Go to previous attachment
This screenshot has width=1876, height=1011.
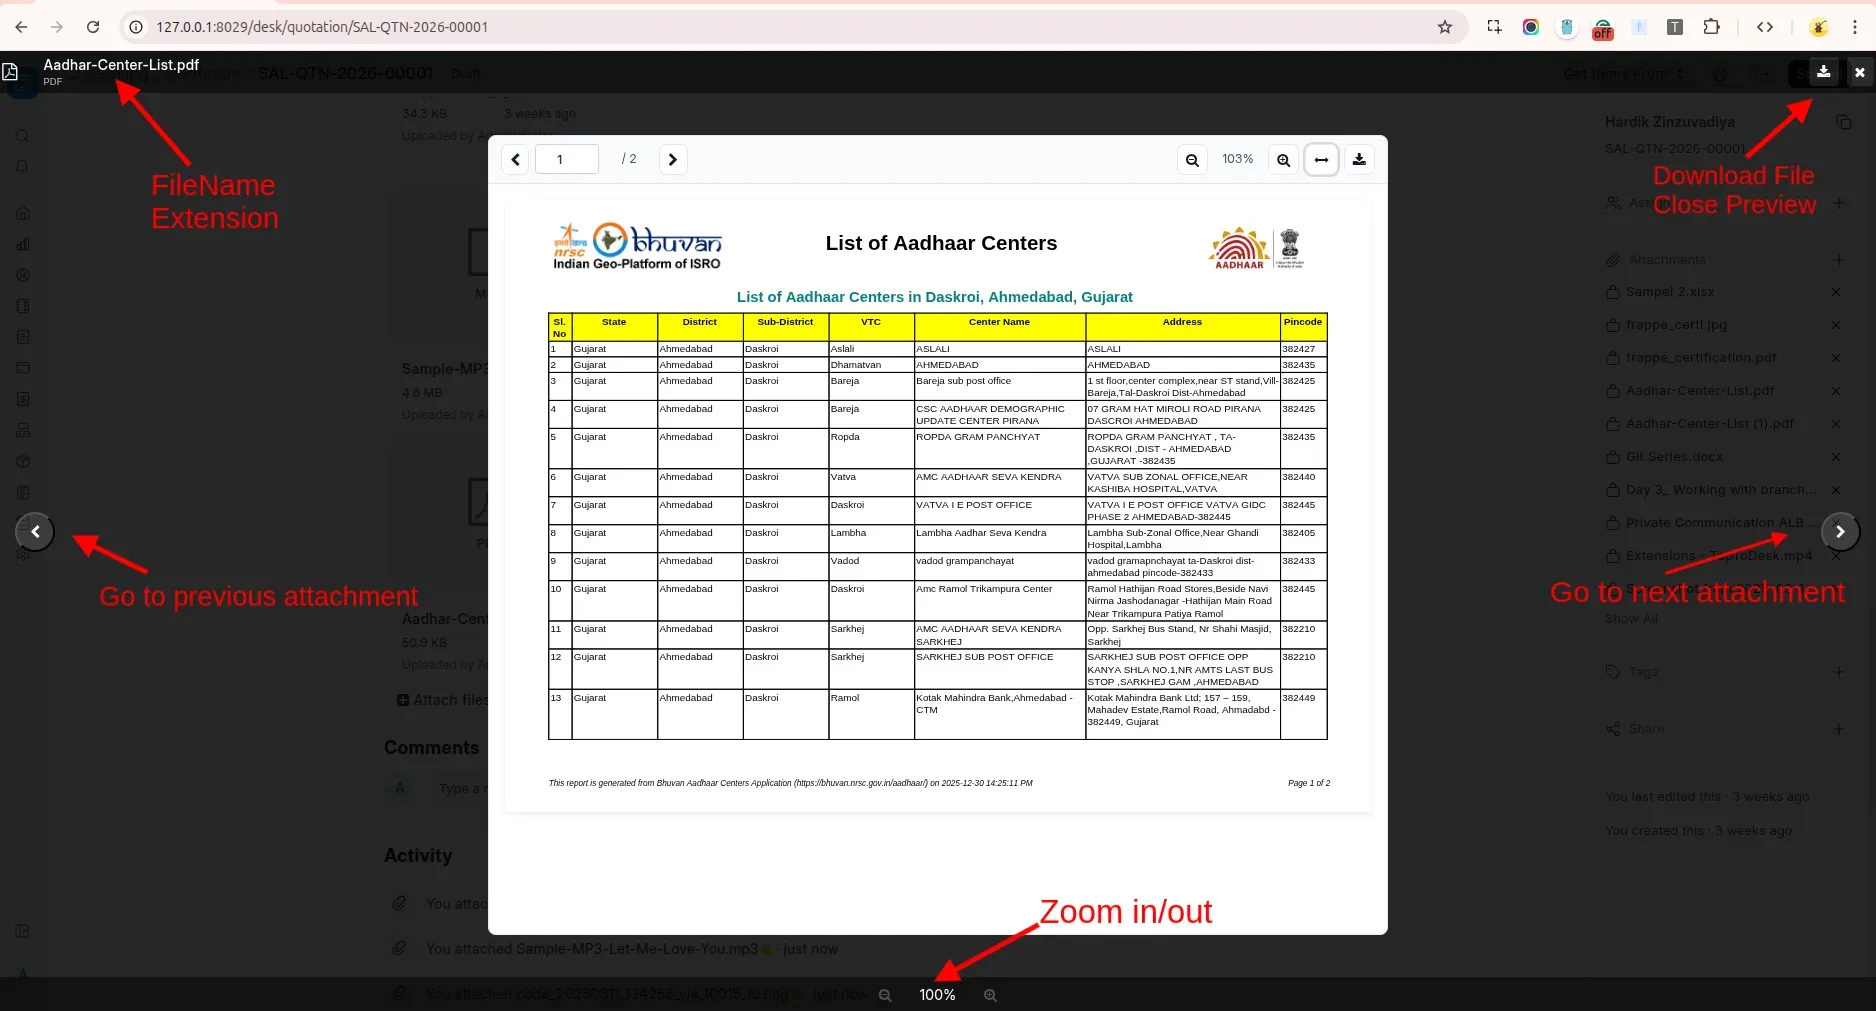35,532
